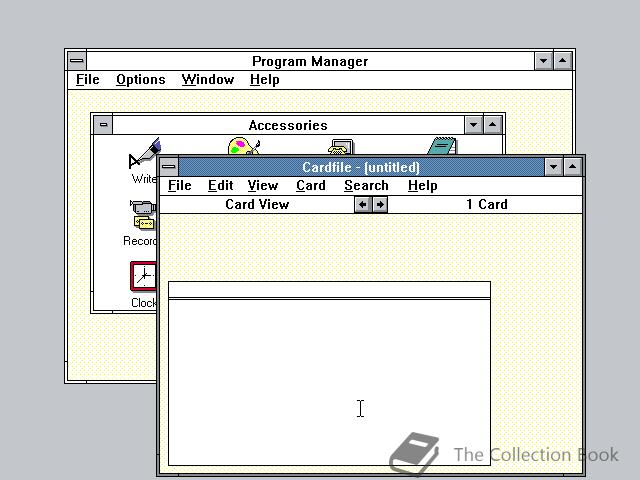Click the Program Manager title bar
This screenshot has width=640, height=480.
point(310,61)
